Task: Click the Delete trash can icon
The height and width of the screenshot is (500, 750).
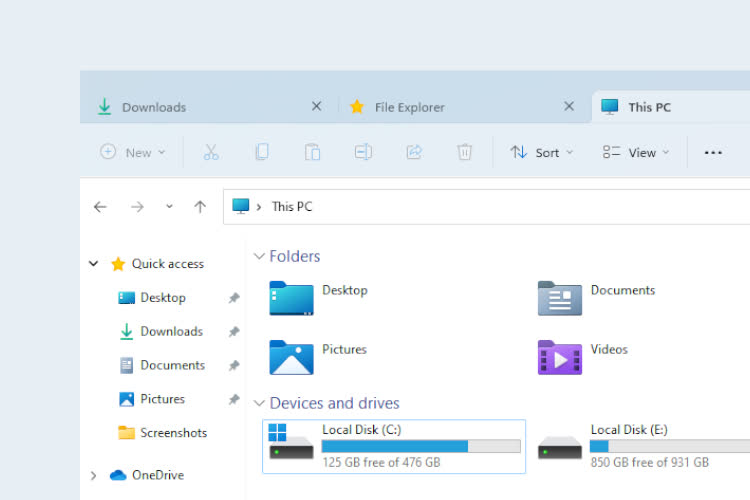Action: tap(464, 152)
